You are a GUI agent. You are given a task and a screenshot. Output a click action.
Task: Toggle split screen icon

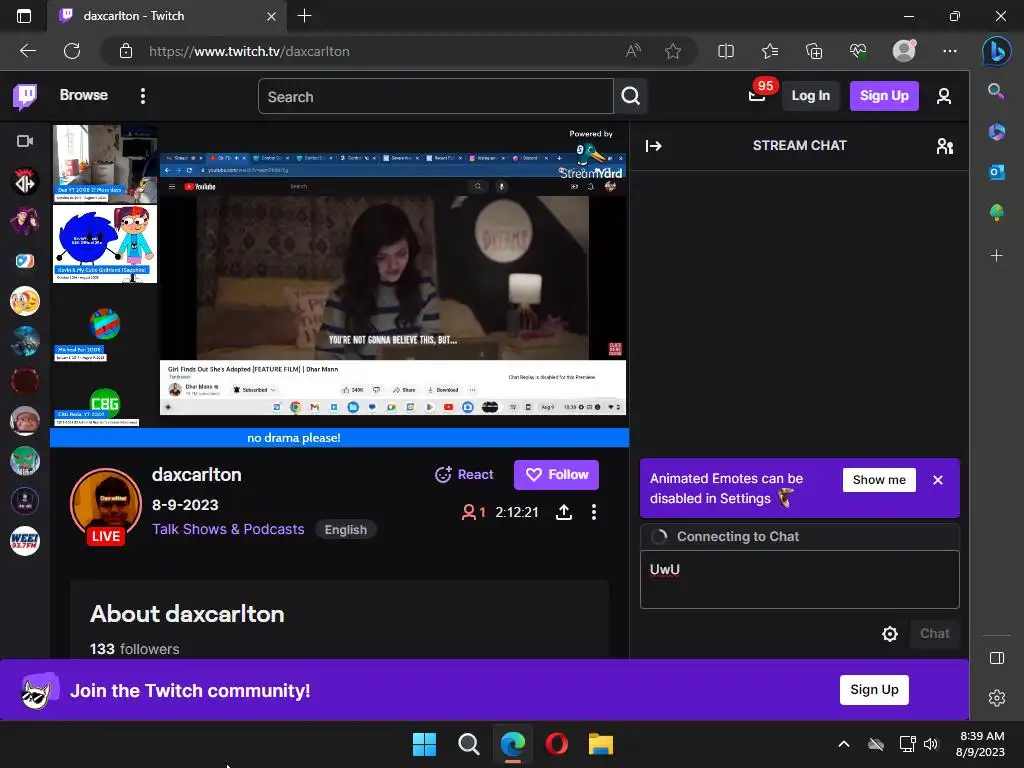coord(726,51)
